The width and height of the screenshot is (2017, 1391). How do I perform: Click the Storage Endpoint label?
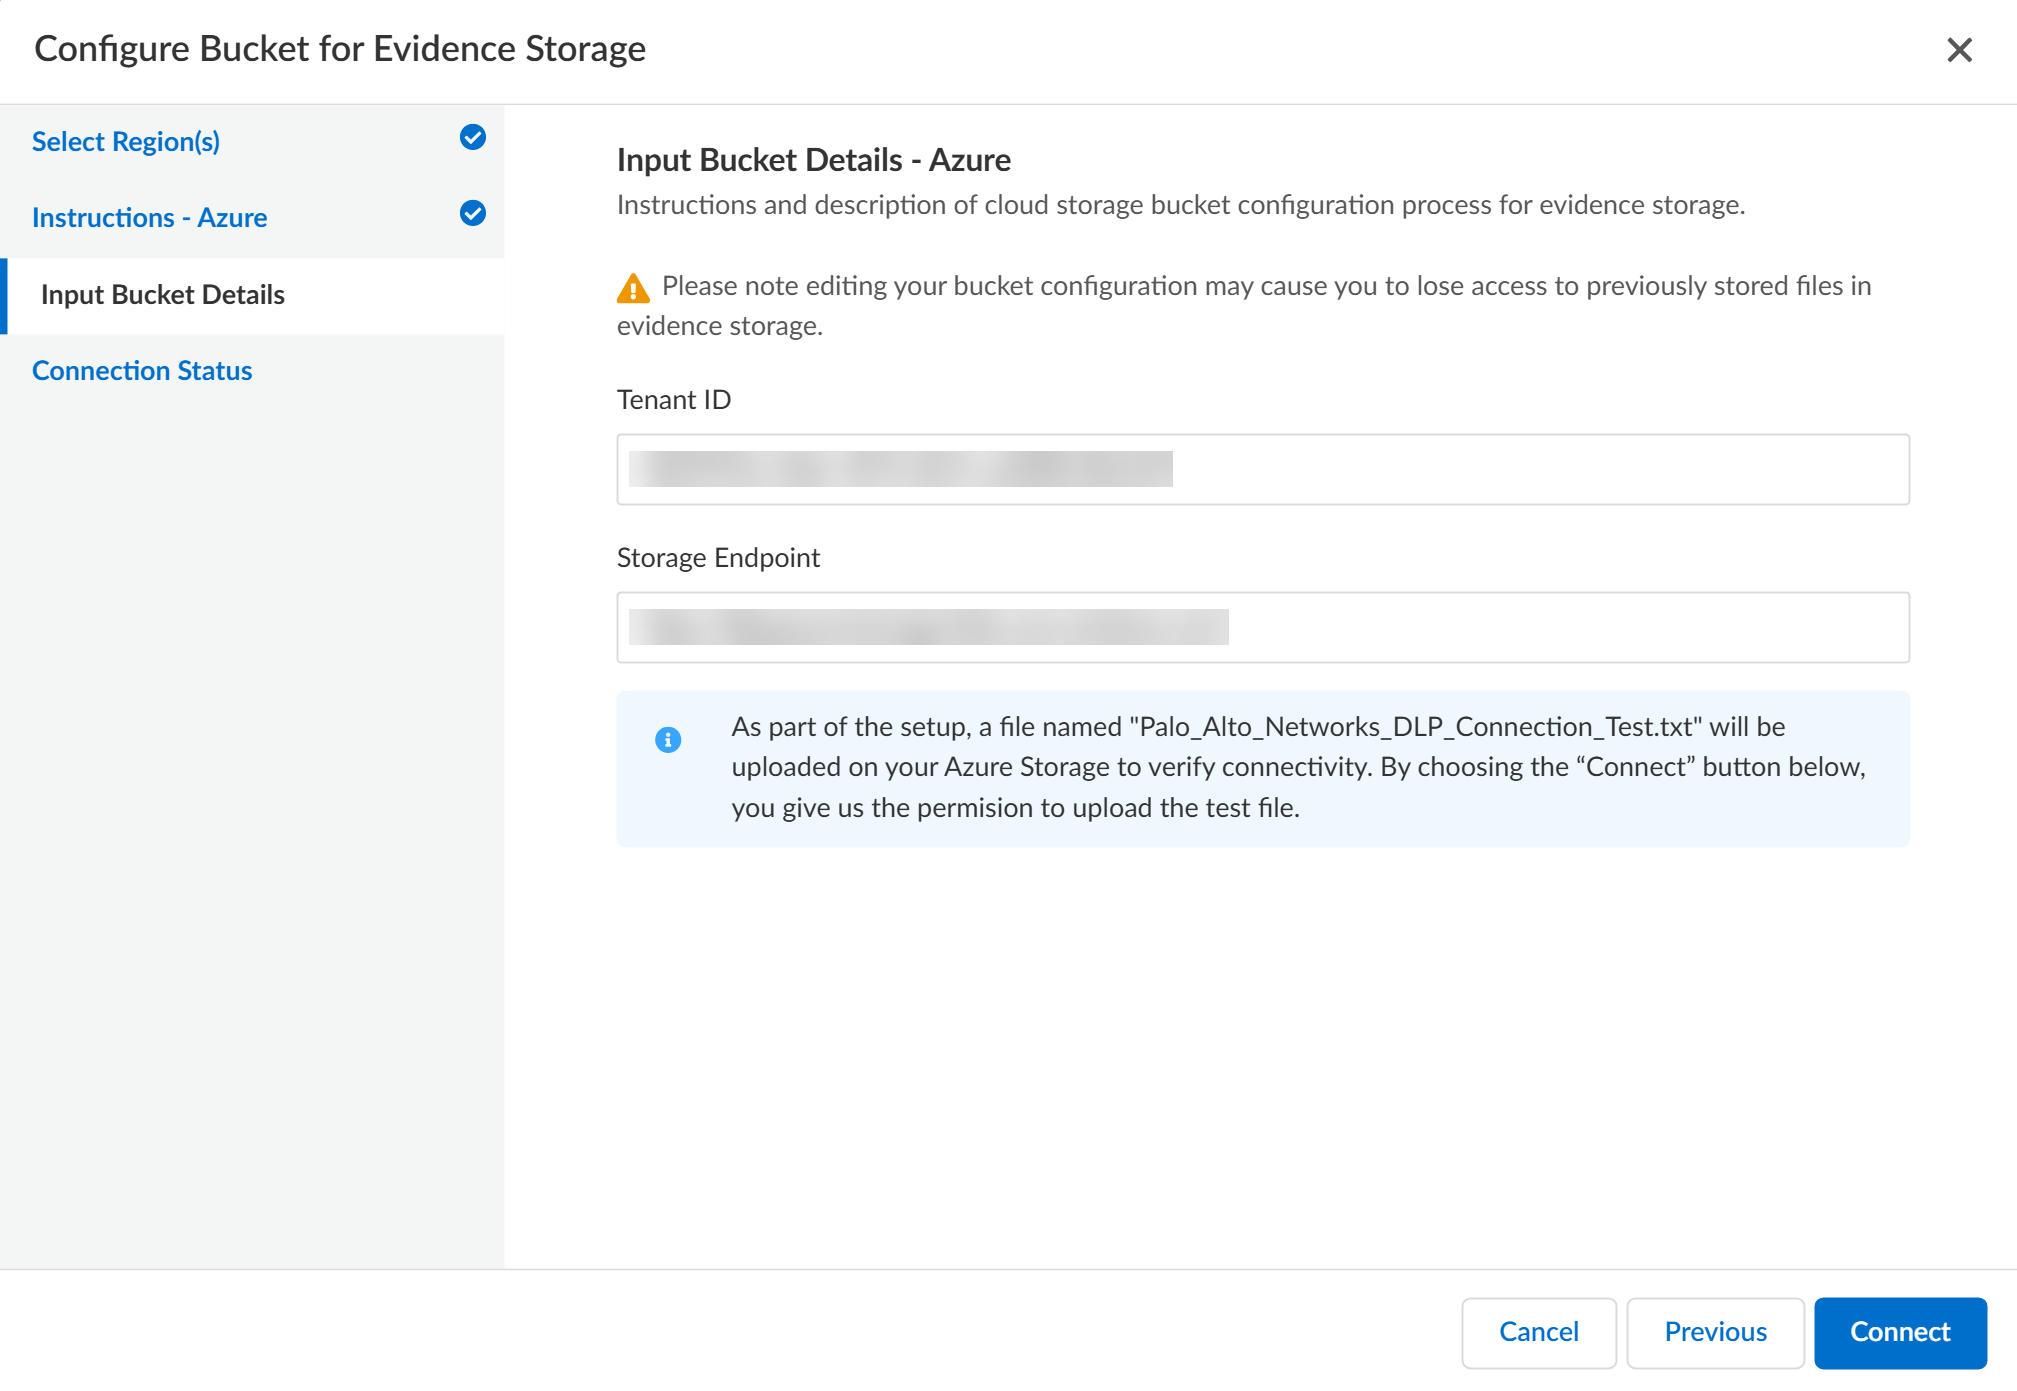click(x=718, y=558)
